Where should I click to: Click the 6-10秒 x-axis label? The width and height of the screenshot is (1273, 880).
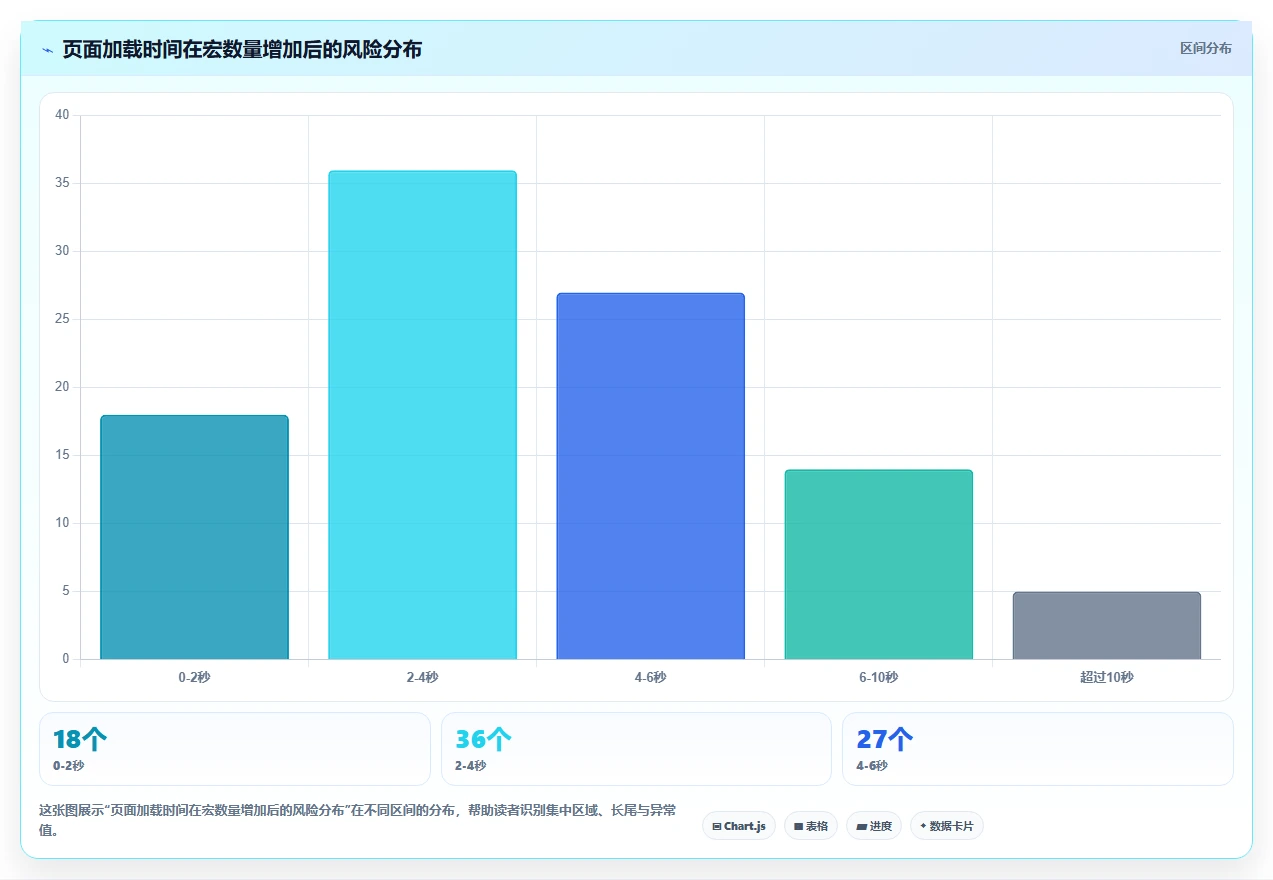point(878,677)
